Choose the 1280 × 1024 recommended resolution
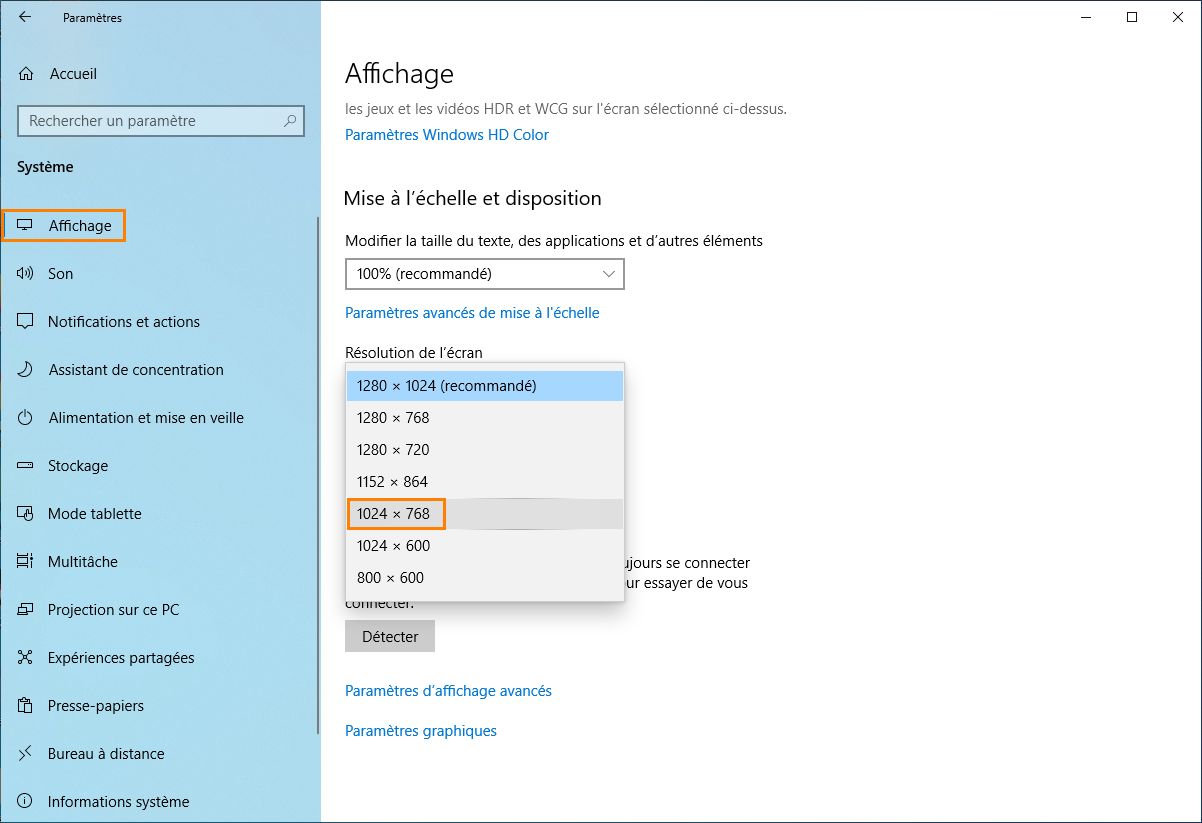The height and width of the screenshot is (823, 1202). [x=445, y=385]
